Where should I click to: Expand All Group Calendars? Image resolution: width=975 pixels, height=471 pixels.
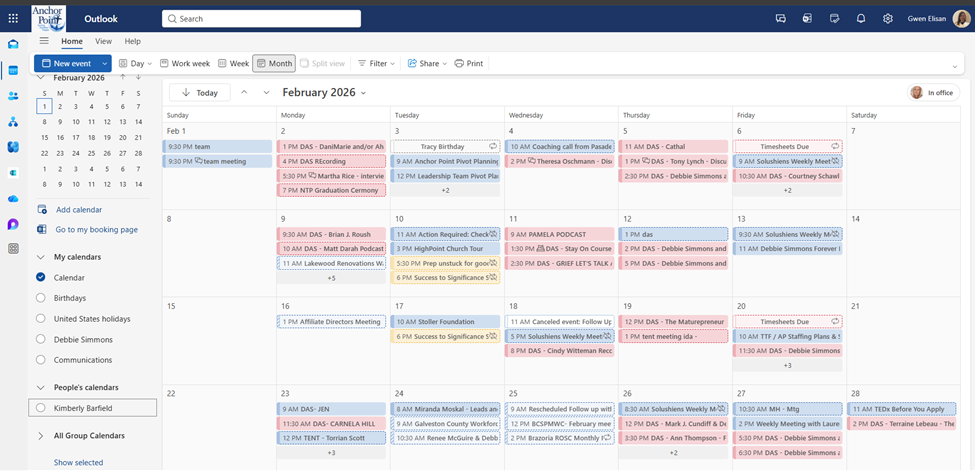pyautogui.click(x=41, y=436)
